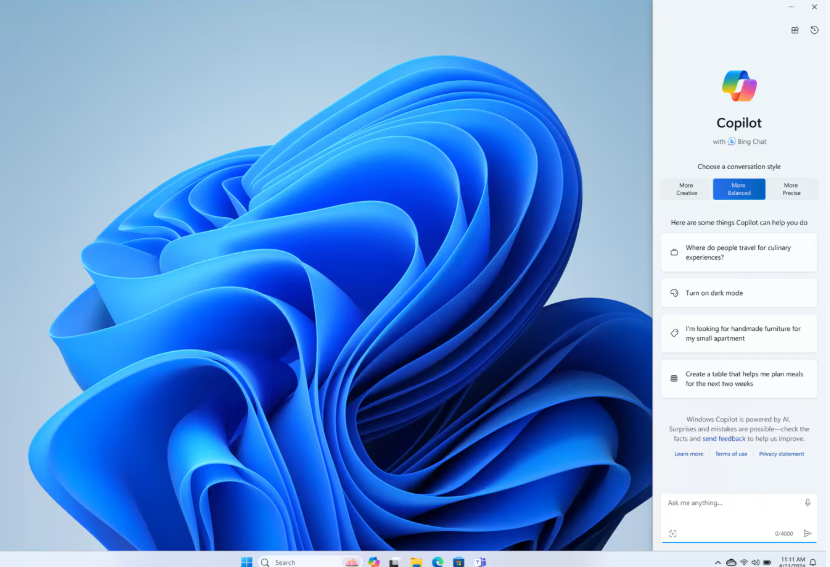The image size is (830, 567).
Task: Click the Copilot icon in the taskbar
Action: point(374,562)
